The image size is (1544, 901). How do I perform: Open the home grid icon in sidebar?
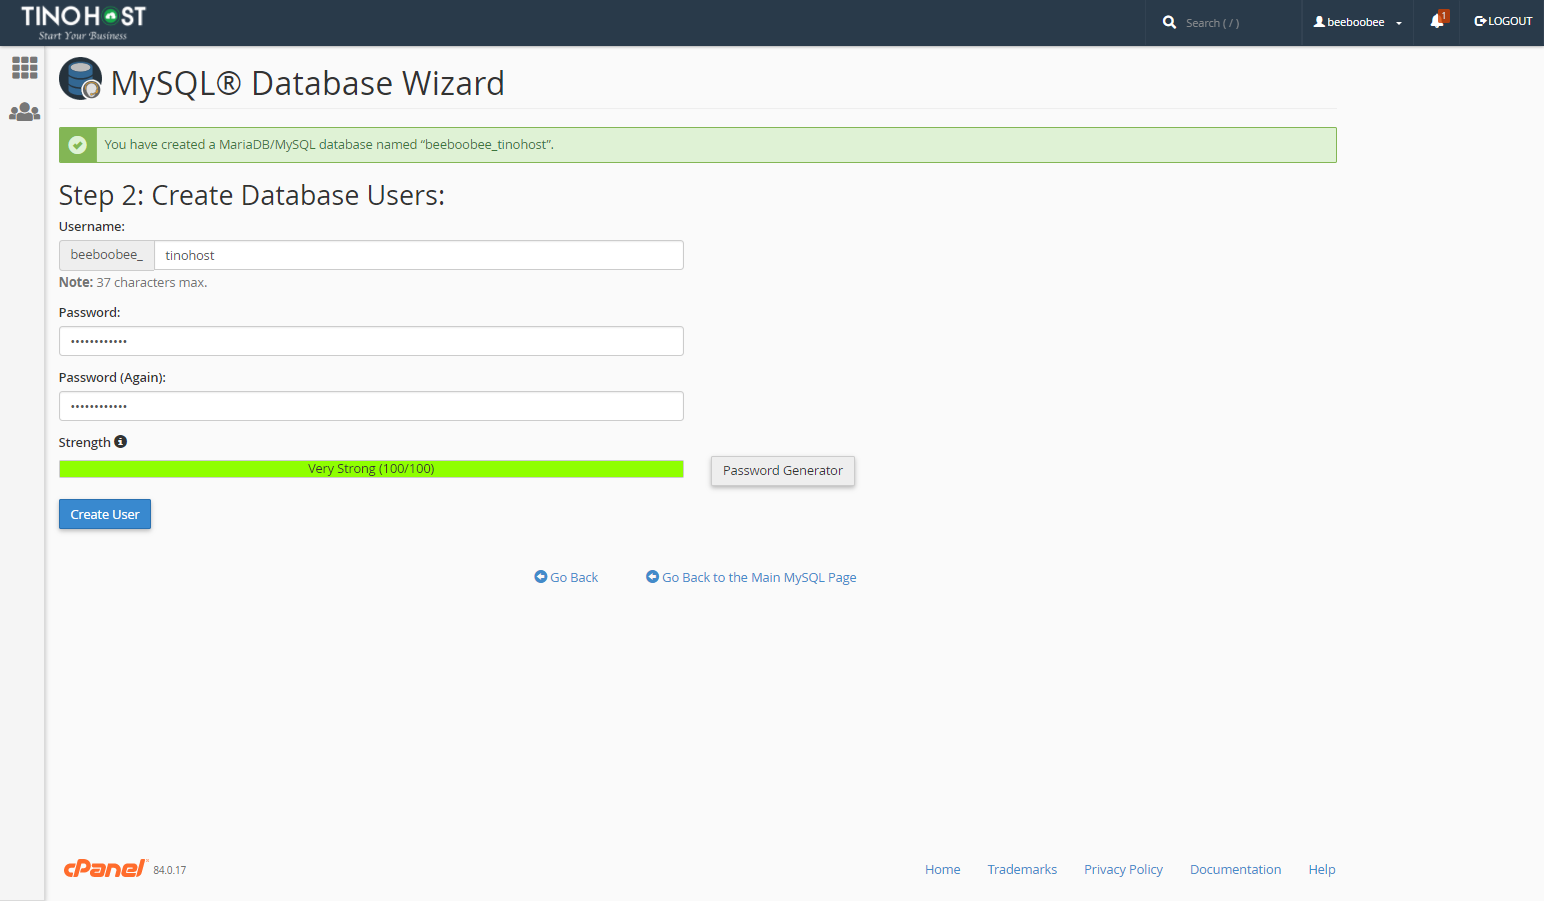point(24,67)
